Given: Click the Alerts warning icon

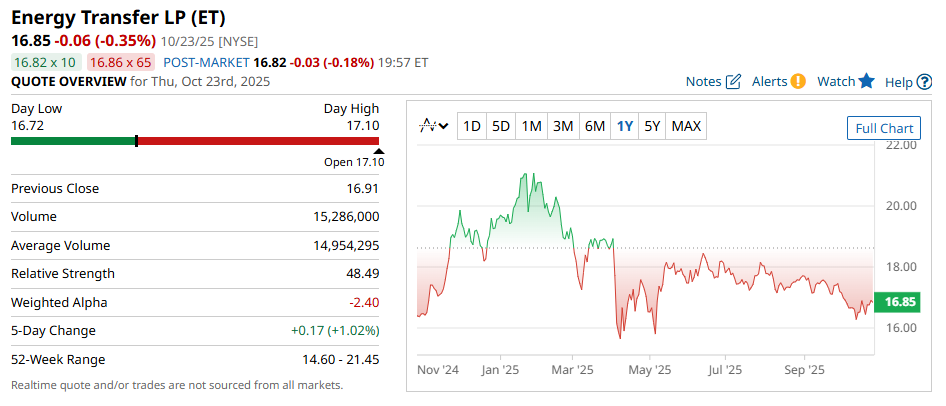Looking at the screenshot, I should [x=798, y=82].
